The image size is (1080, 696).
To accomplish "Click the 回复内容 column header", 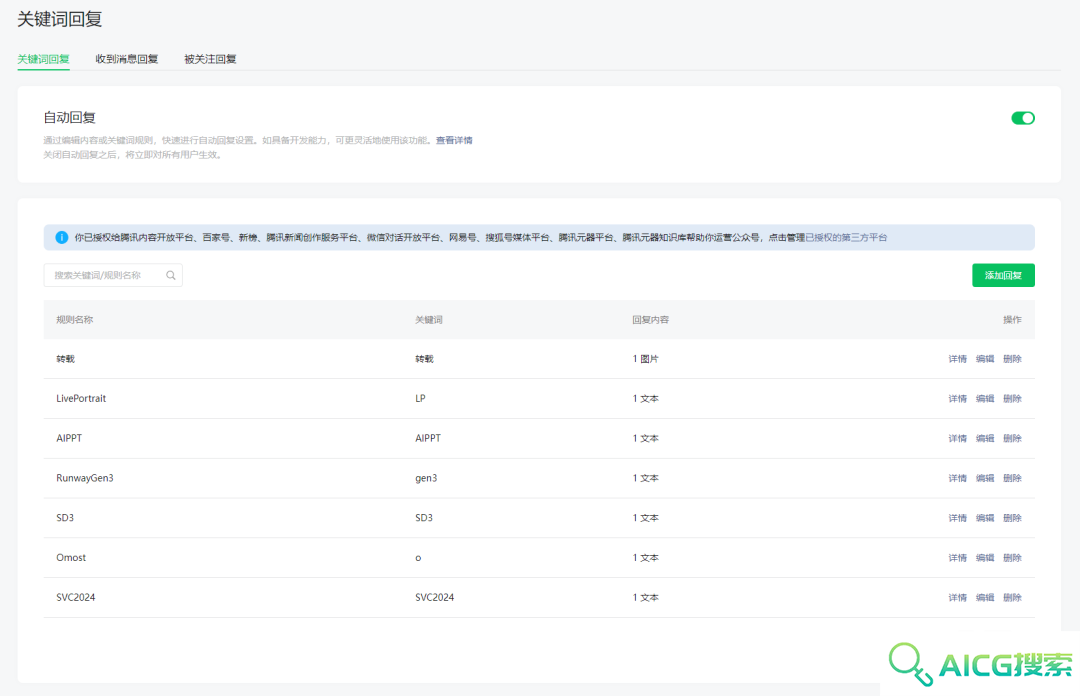I will tap(651, 320).
